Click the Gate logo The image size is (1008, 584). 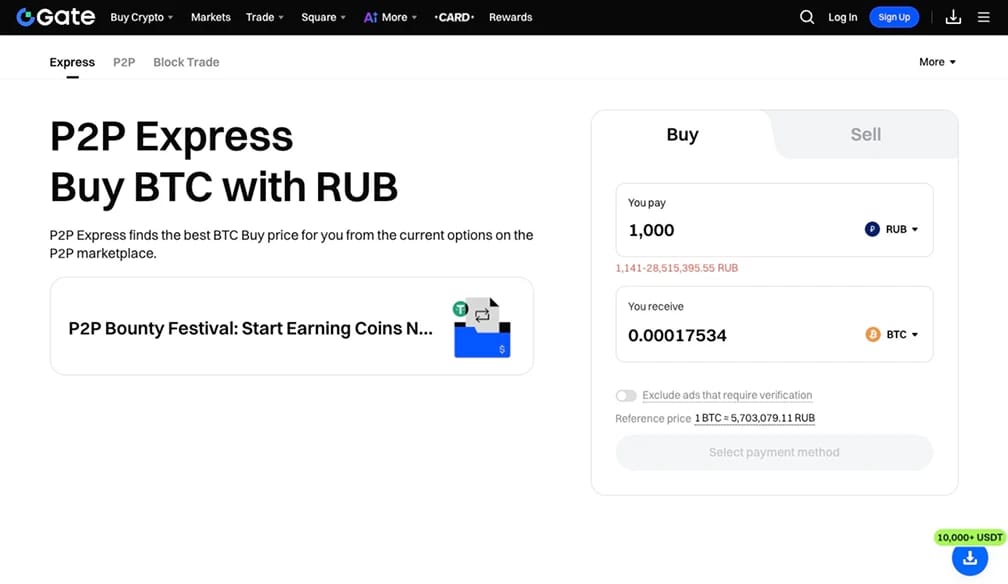(x=55, y=17)
